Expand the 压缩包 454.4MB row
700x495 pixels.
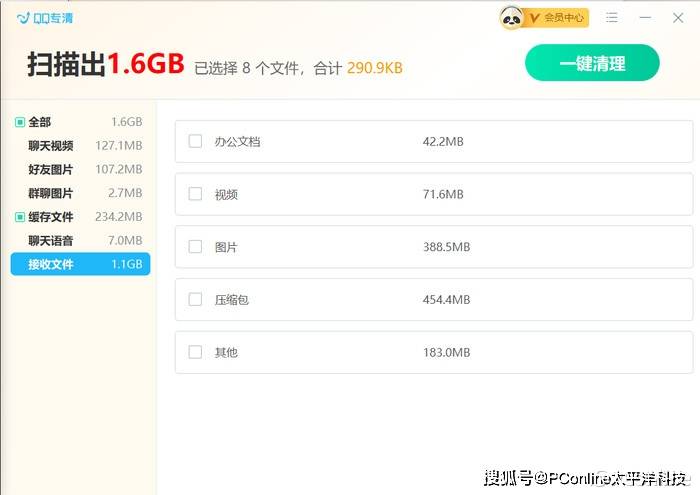434,299
